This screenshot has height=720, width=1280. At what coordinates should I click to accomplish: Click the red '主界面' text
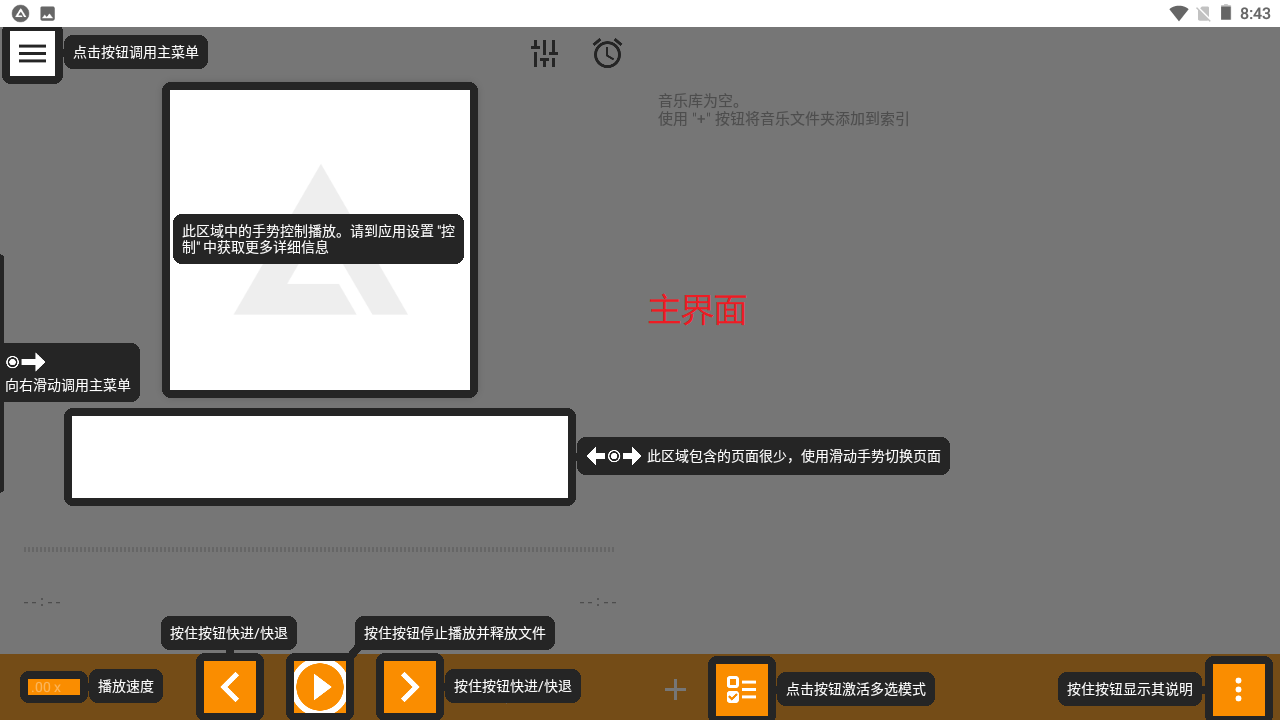coord(697,310)
